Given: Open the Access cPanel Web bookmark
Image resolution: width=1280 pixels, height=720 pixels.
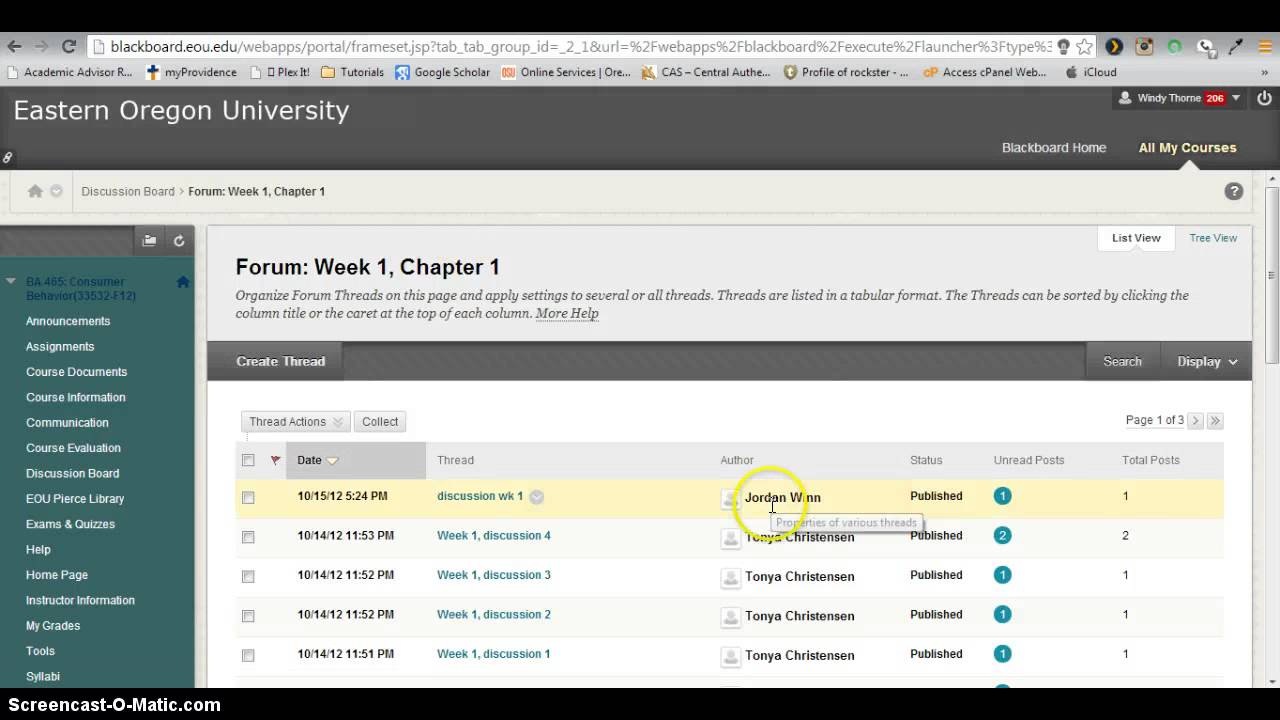Looking at the screenshot, I should (985, 72).
